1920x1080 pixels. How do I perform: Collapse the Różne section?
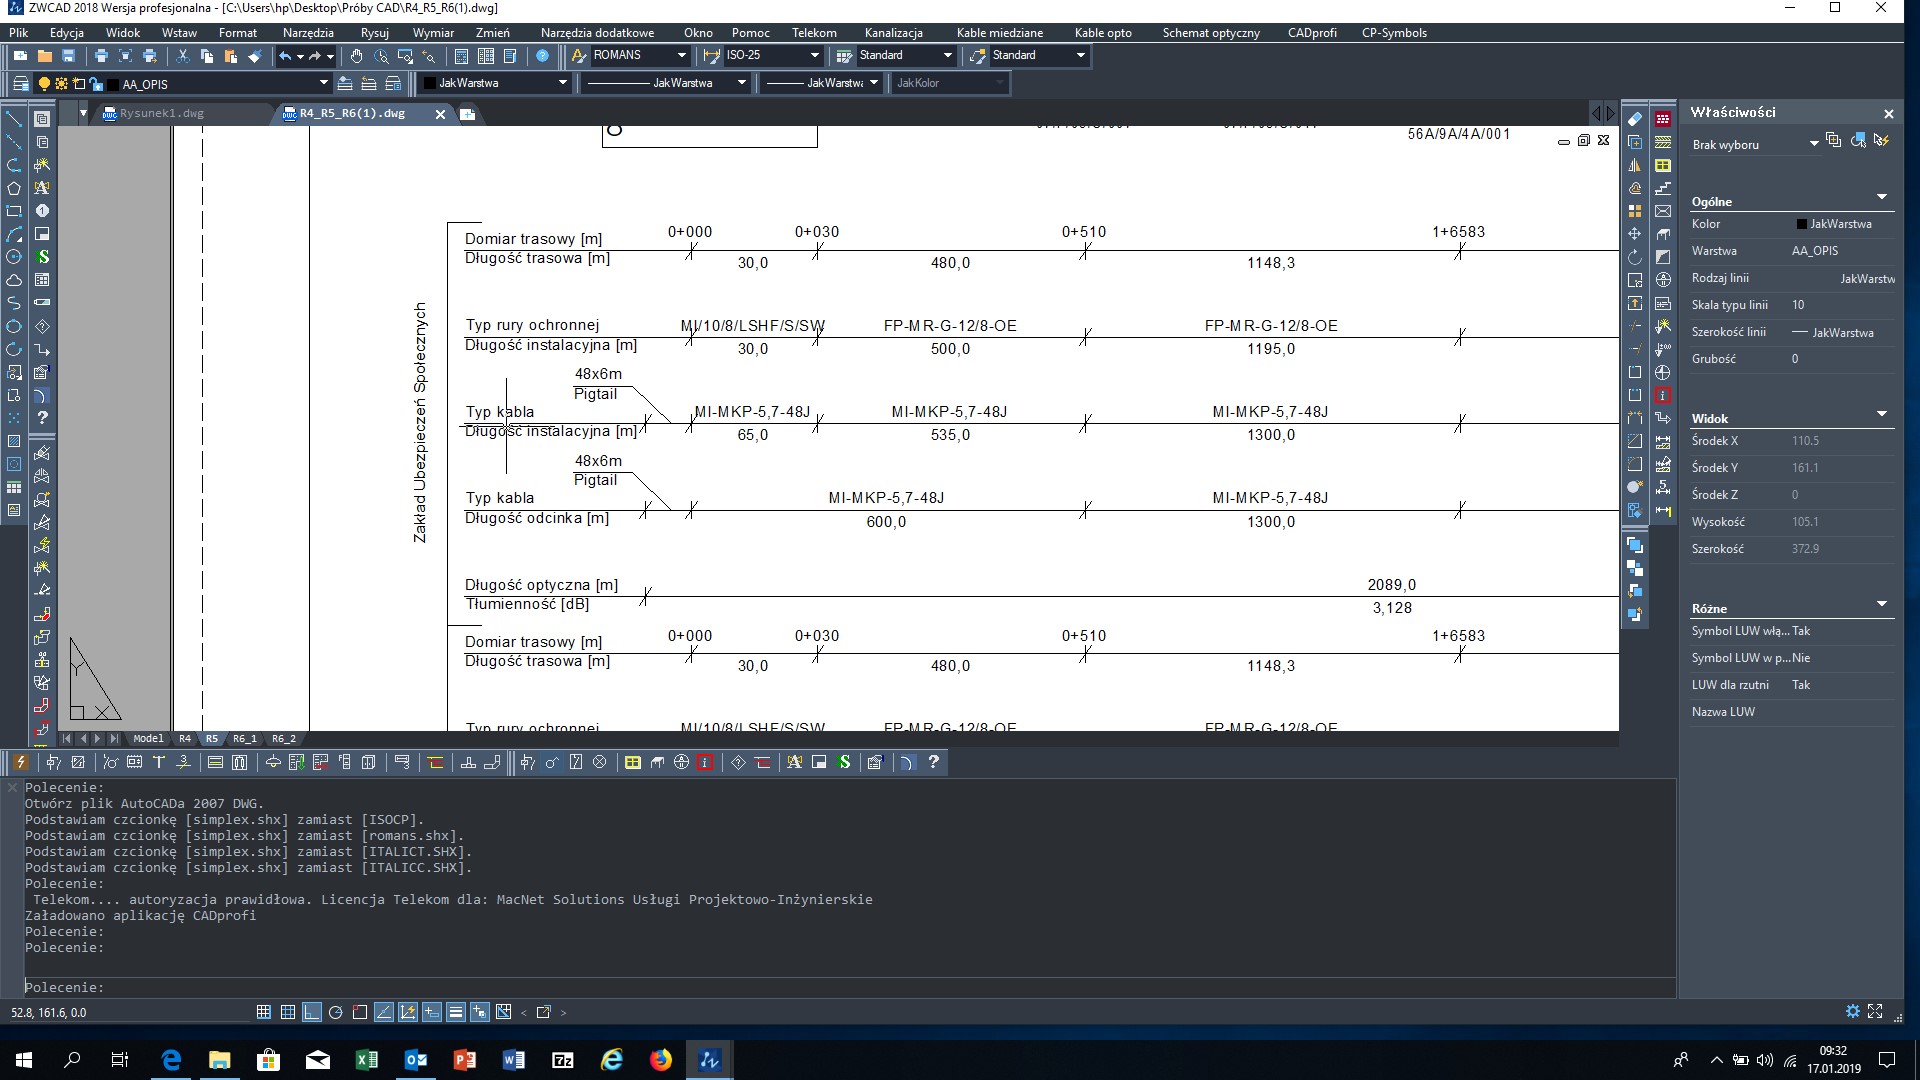(1882, 604)
